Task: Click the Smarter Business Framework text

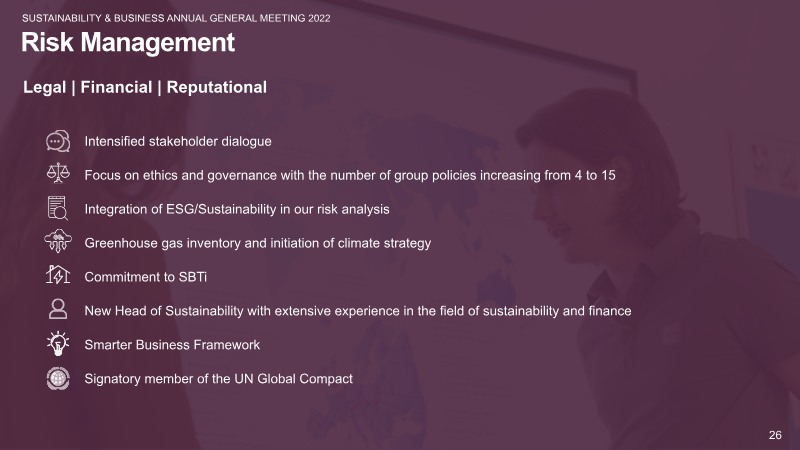Action: point(172,345)
